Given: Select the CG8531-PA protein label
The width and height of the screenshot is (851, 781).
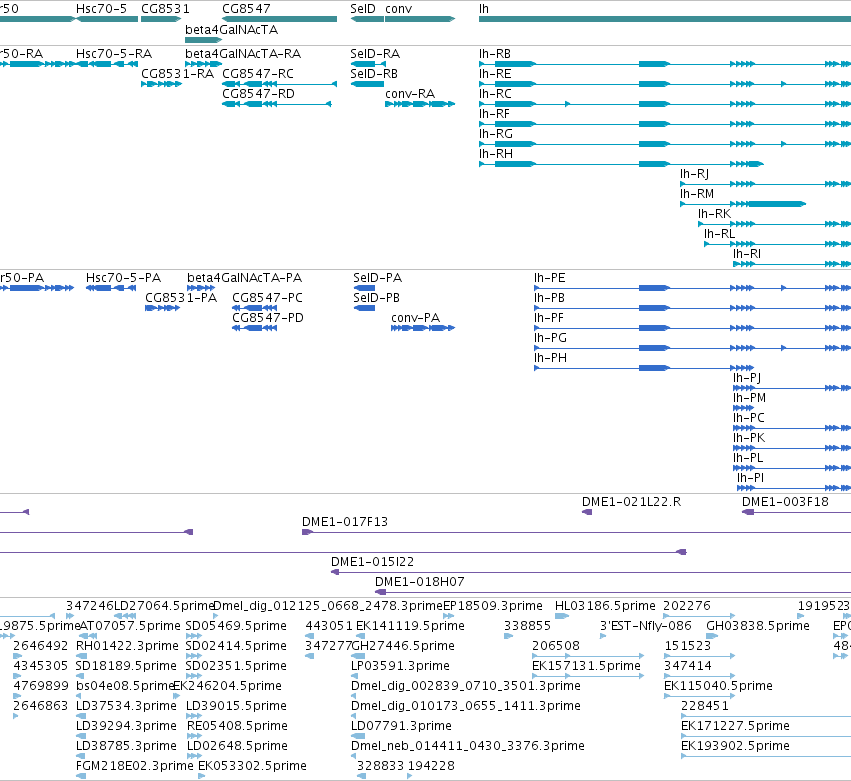Looking at the screenshot, I should (181, 297).
